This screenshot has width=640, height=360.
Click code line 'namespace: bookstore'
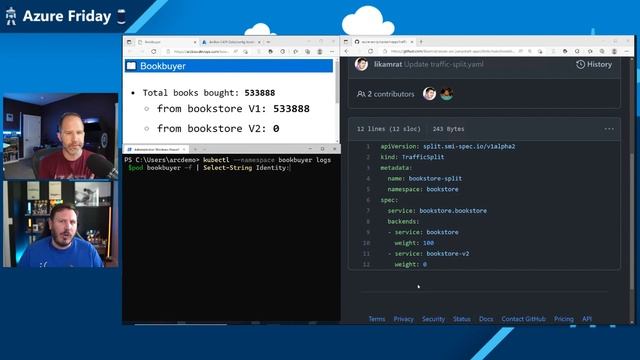coord(423,189)
